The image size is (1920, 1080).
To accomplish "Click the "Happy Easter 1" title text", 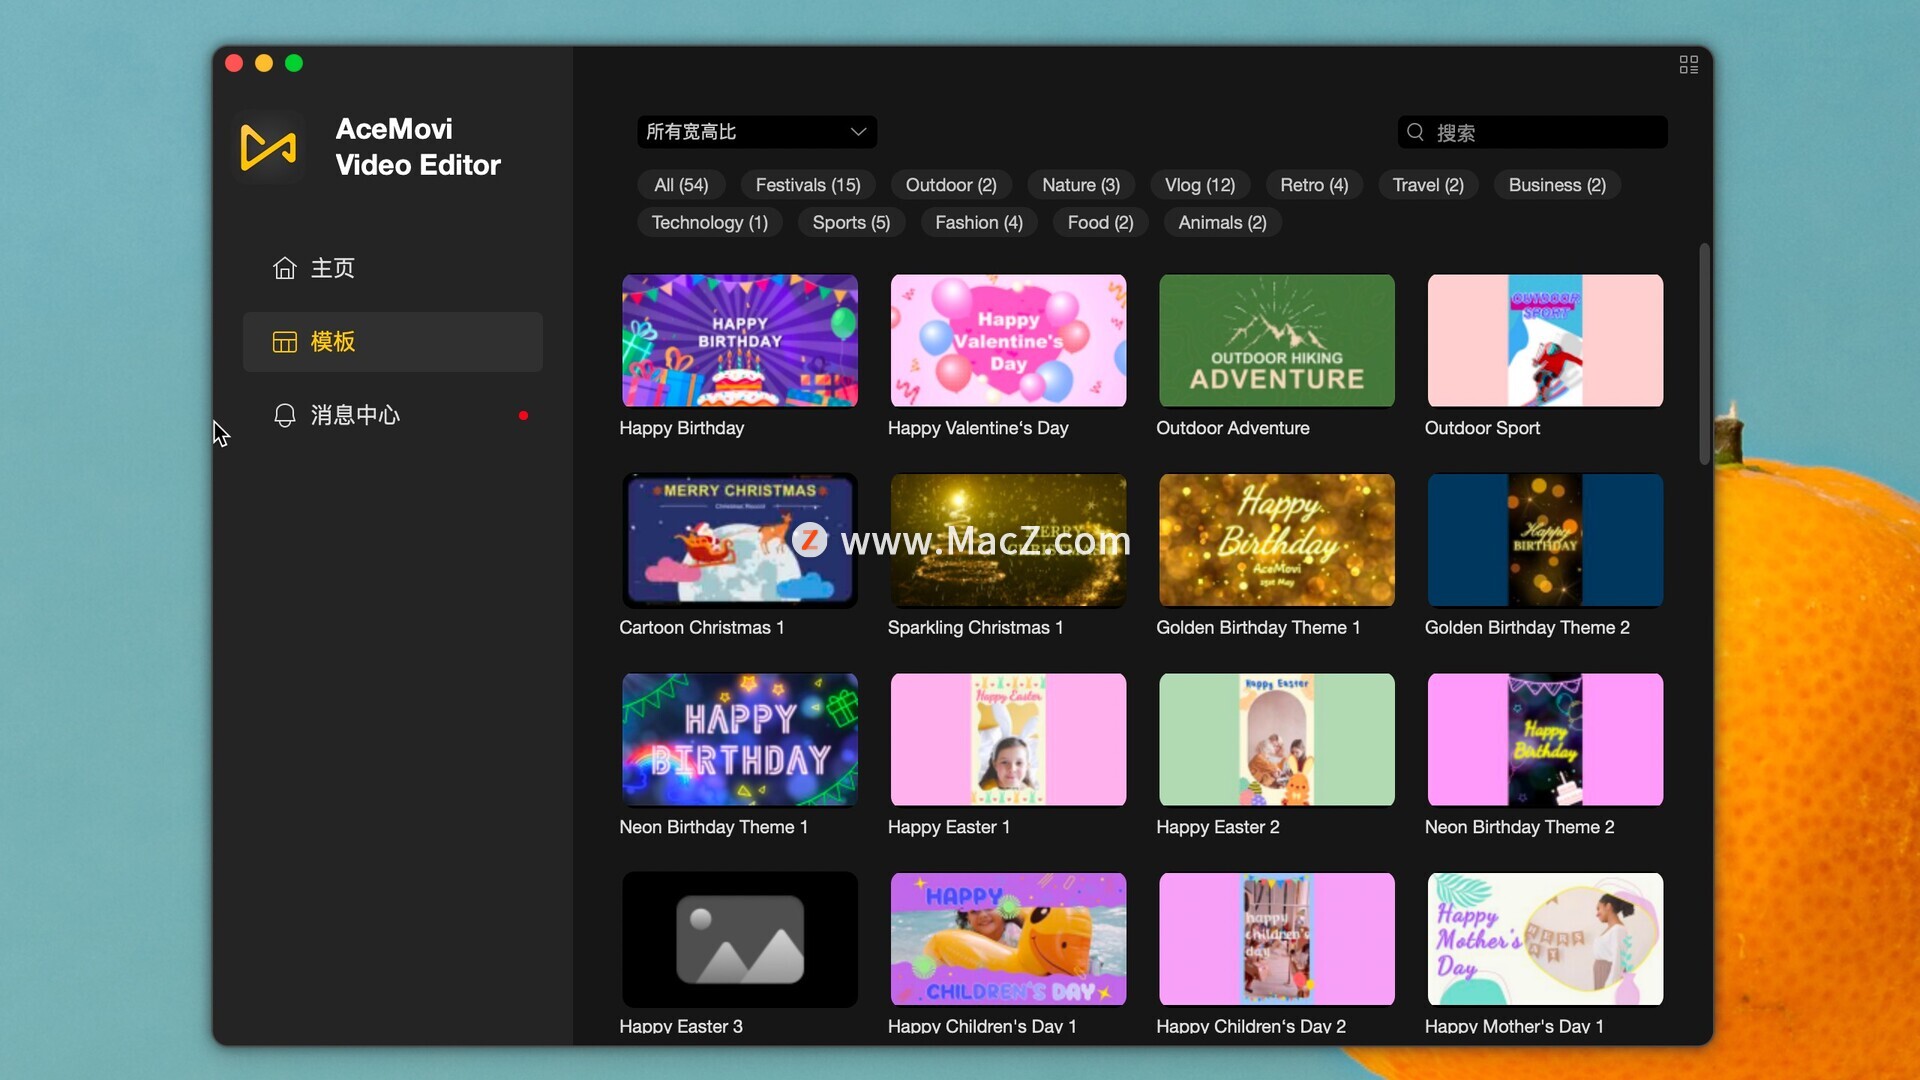I will (x=948, y=827).
